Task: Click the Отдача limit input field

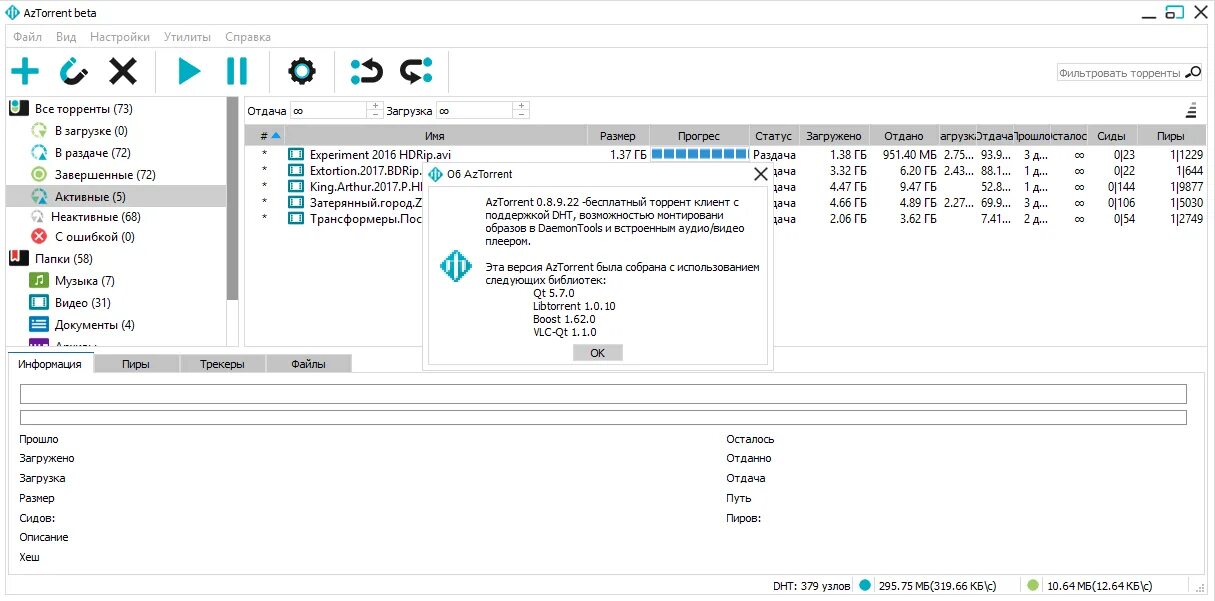Action: [329, 110]
